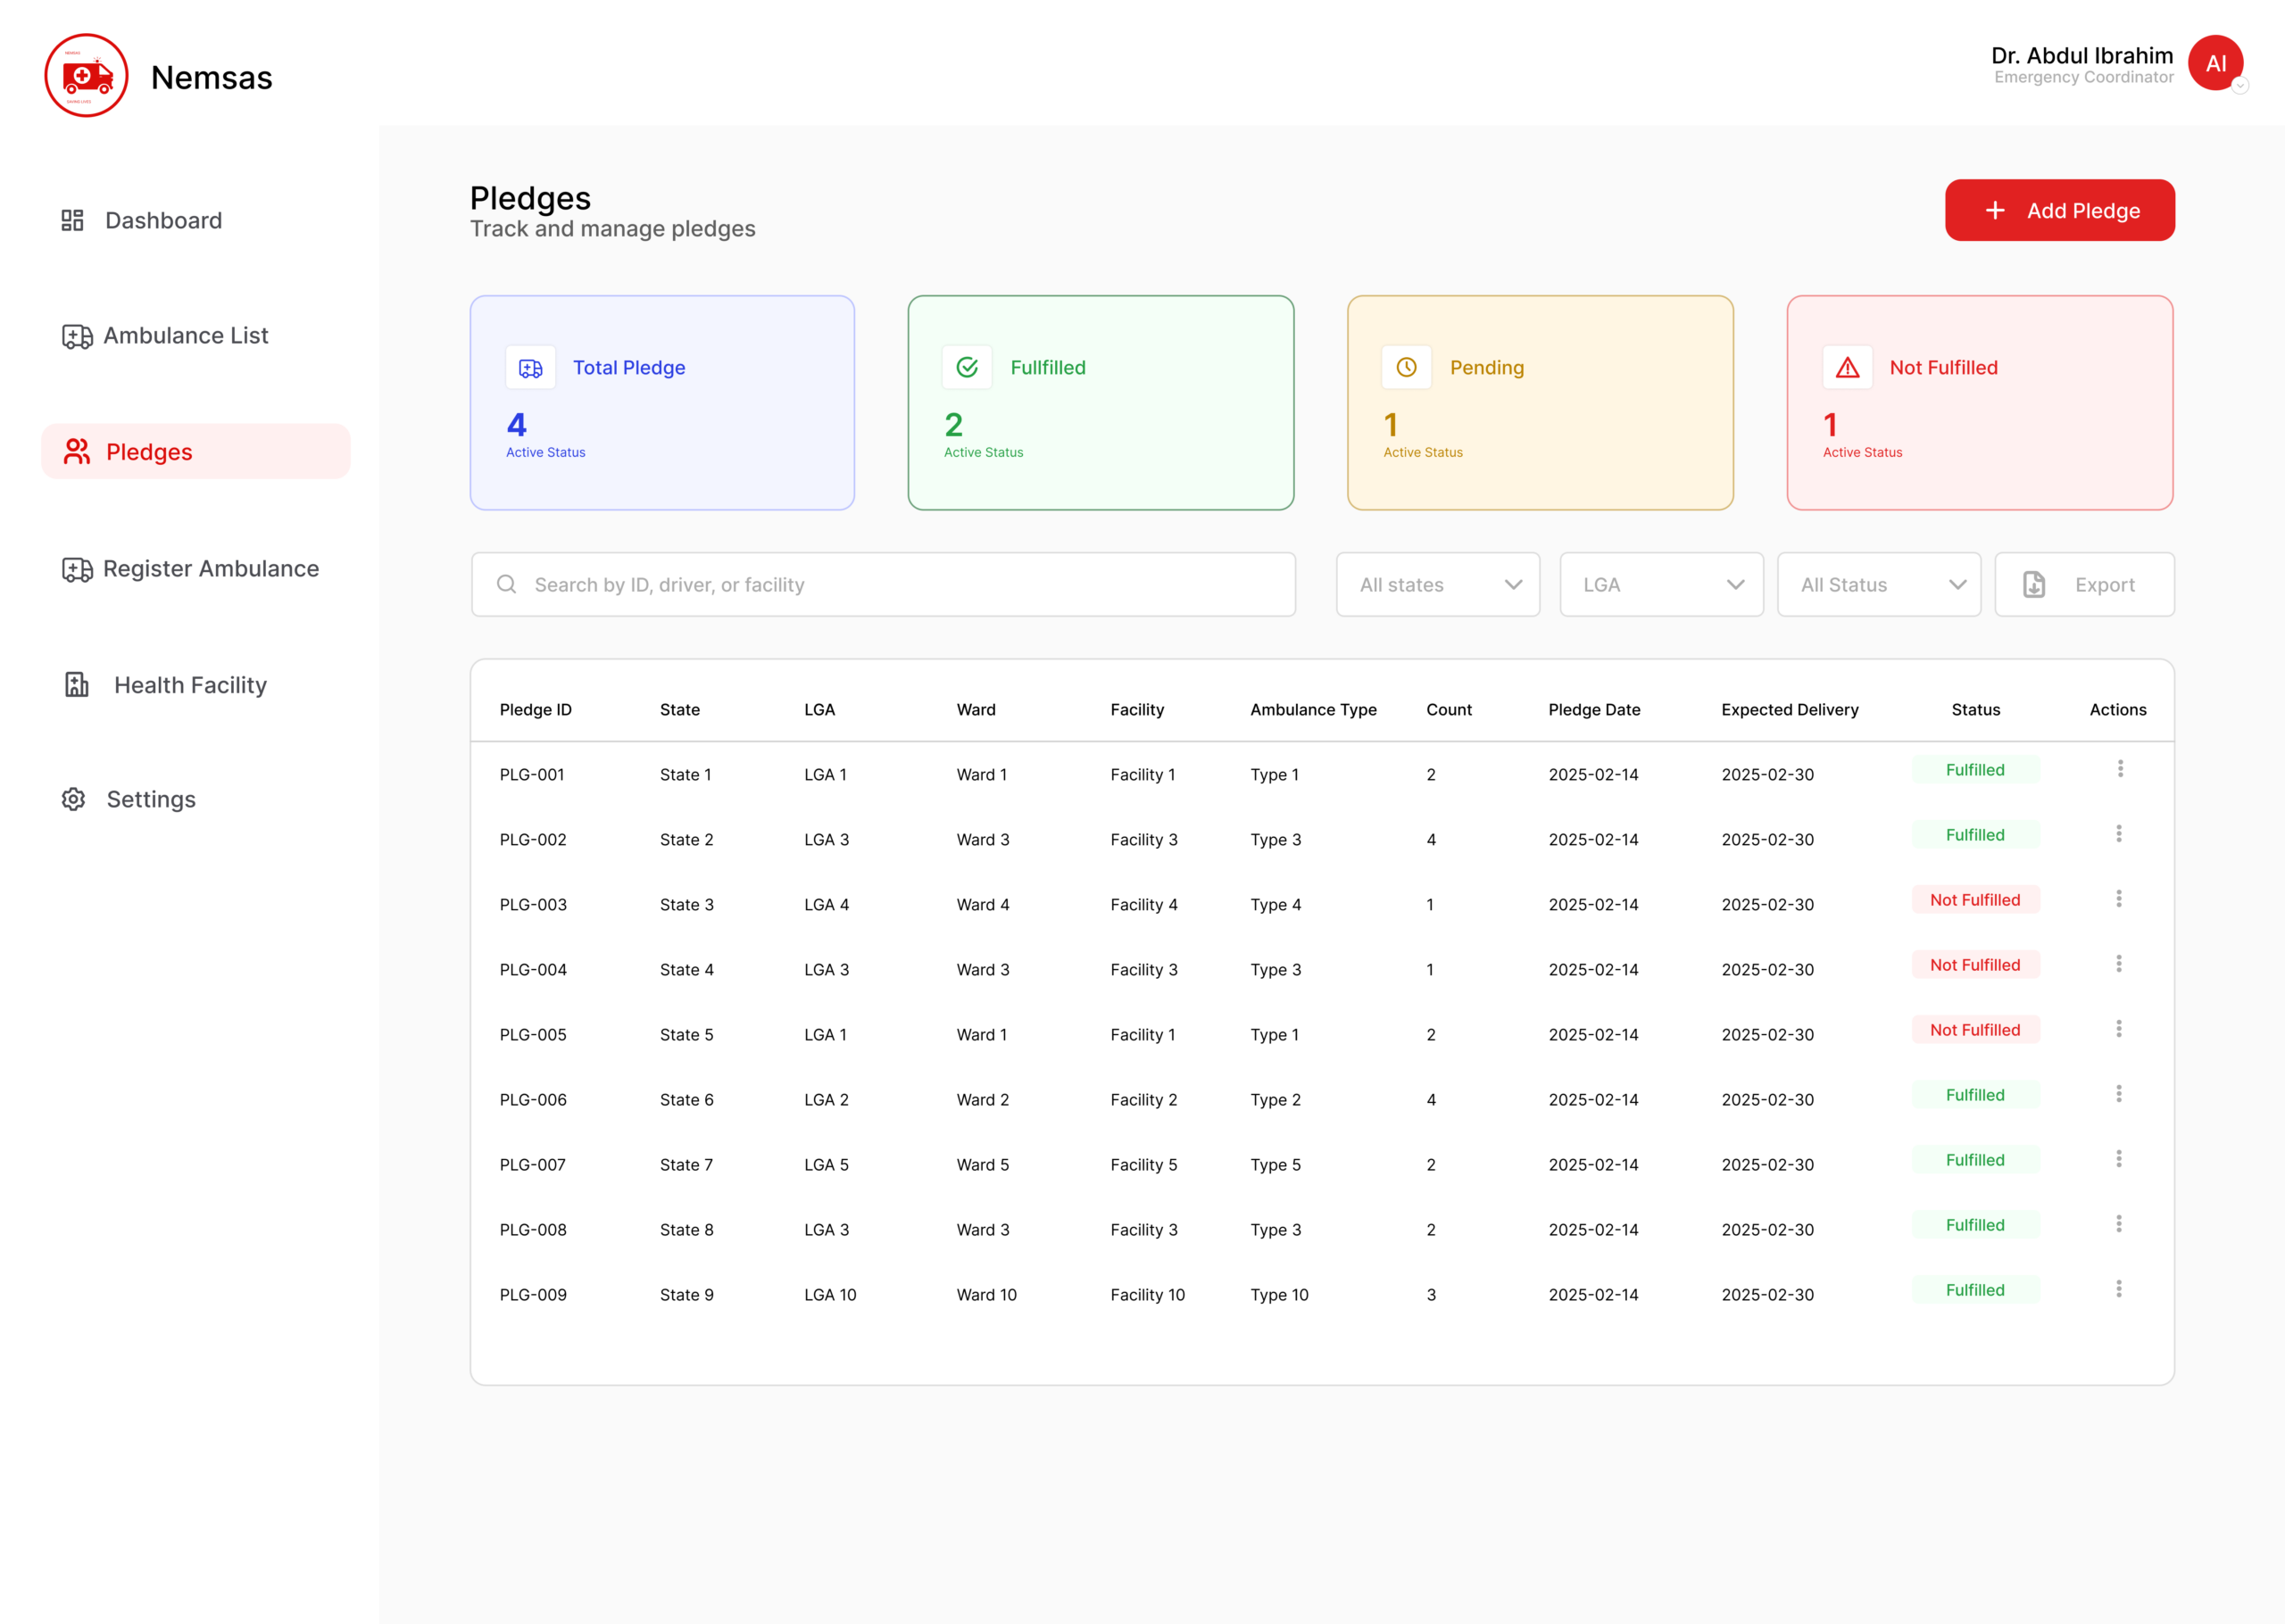Open three-dot menu for PLG-005 row
The width and height of the screenshot is (2285, 1624).
(x=2119, y=1029)
